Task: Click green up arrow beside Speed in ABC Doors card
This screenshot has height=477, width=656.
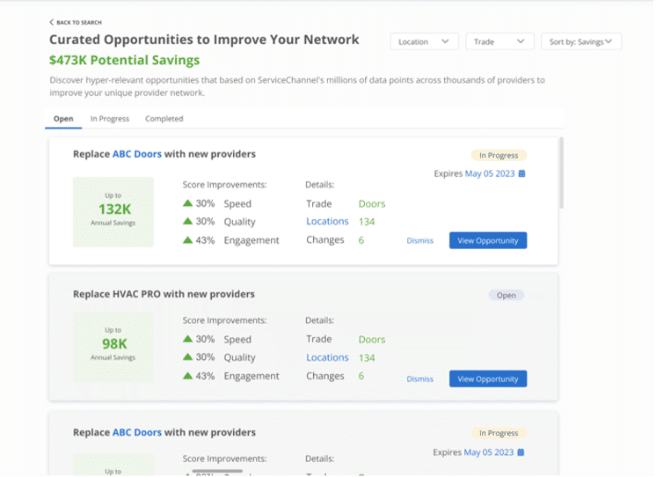Action: [x=187, y=204]
